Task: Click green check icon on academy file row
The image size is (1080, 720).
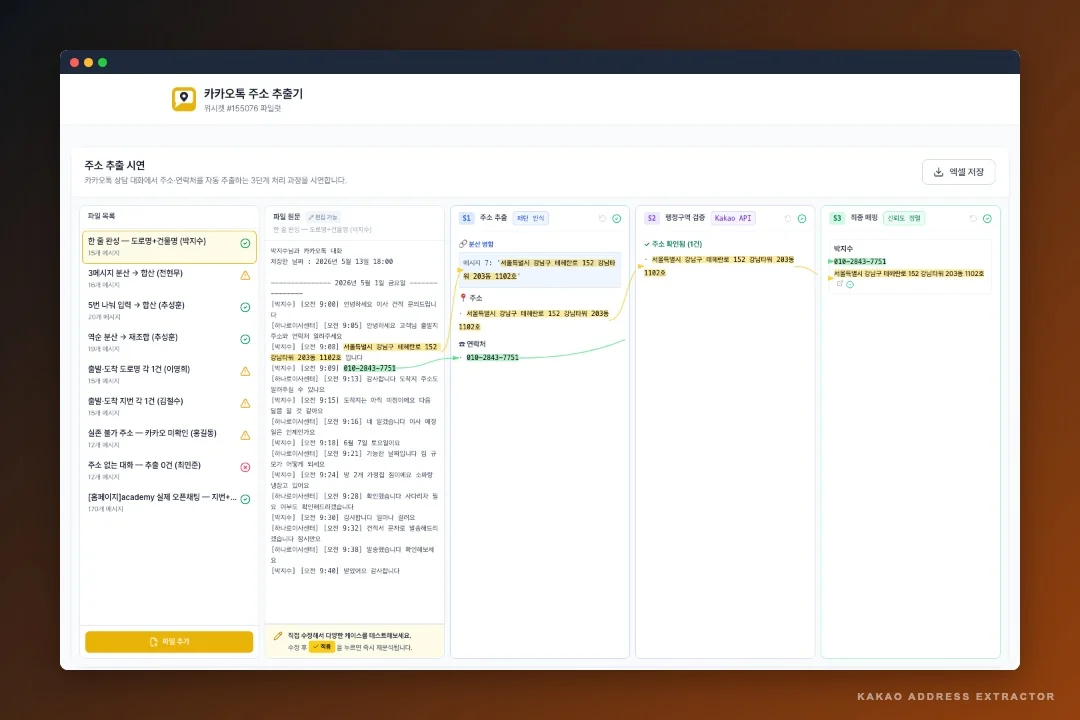Action: [245, 500]
